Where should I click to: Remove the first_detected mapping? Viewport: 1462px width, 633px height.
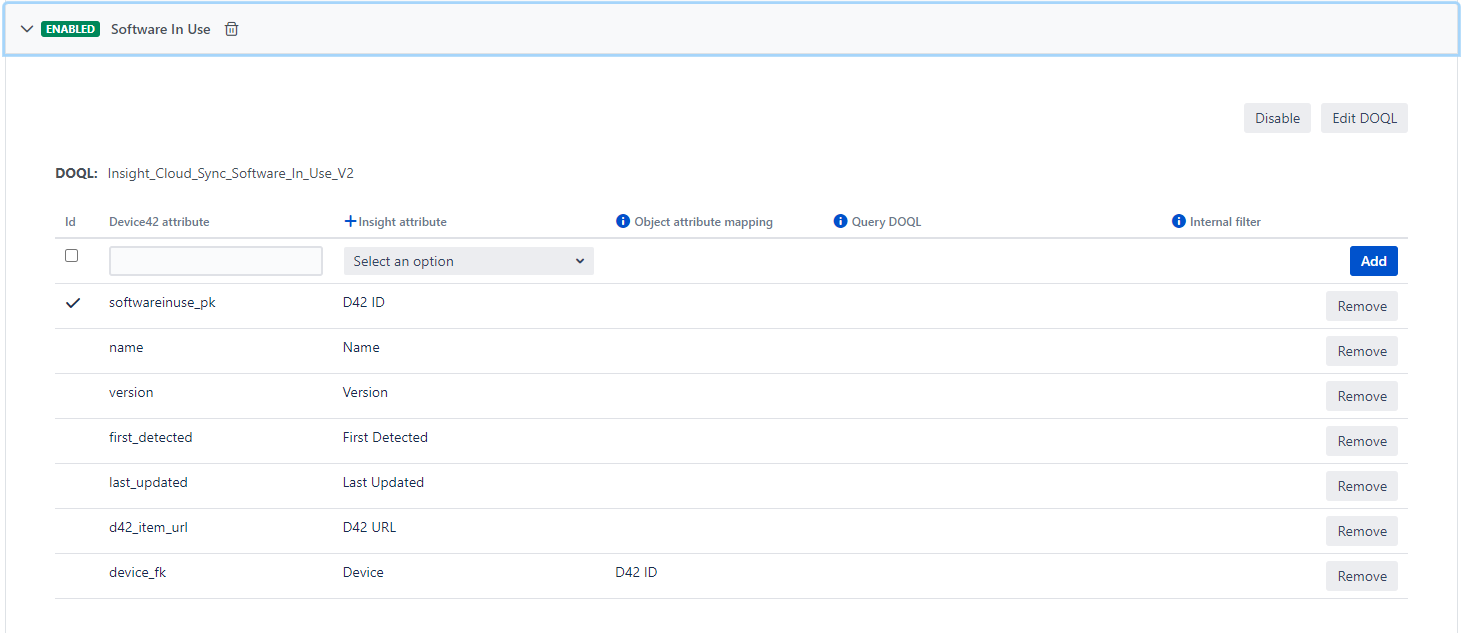tap(1361, 441)
